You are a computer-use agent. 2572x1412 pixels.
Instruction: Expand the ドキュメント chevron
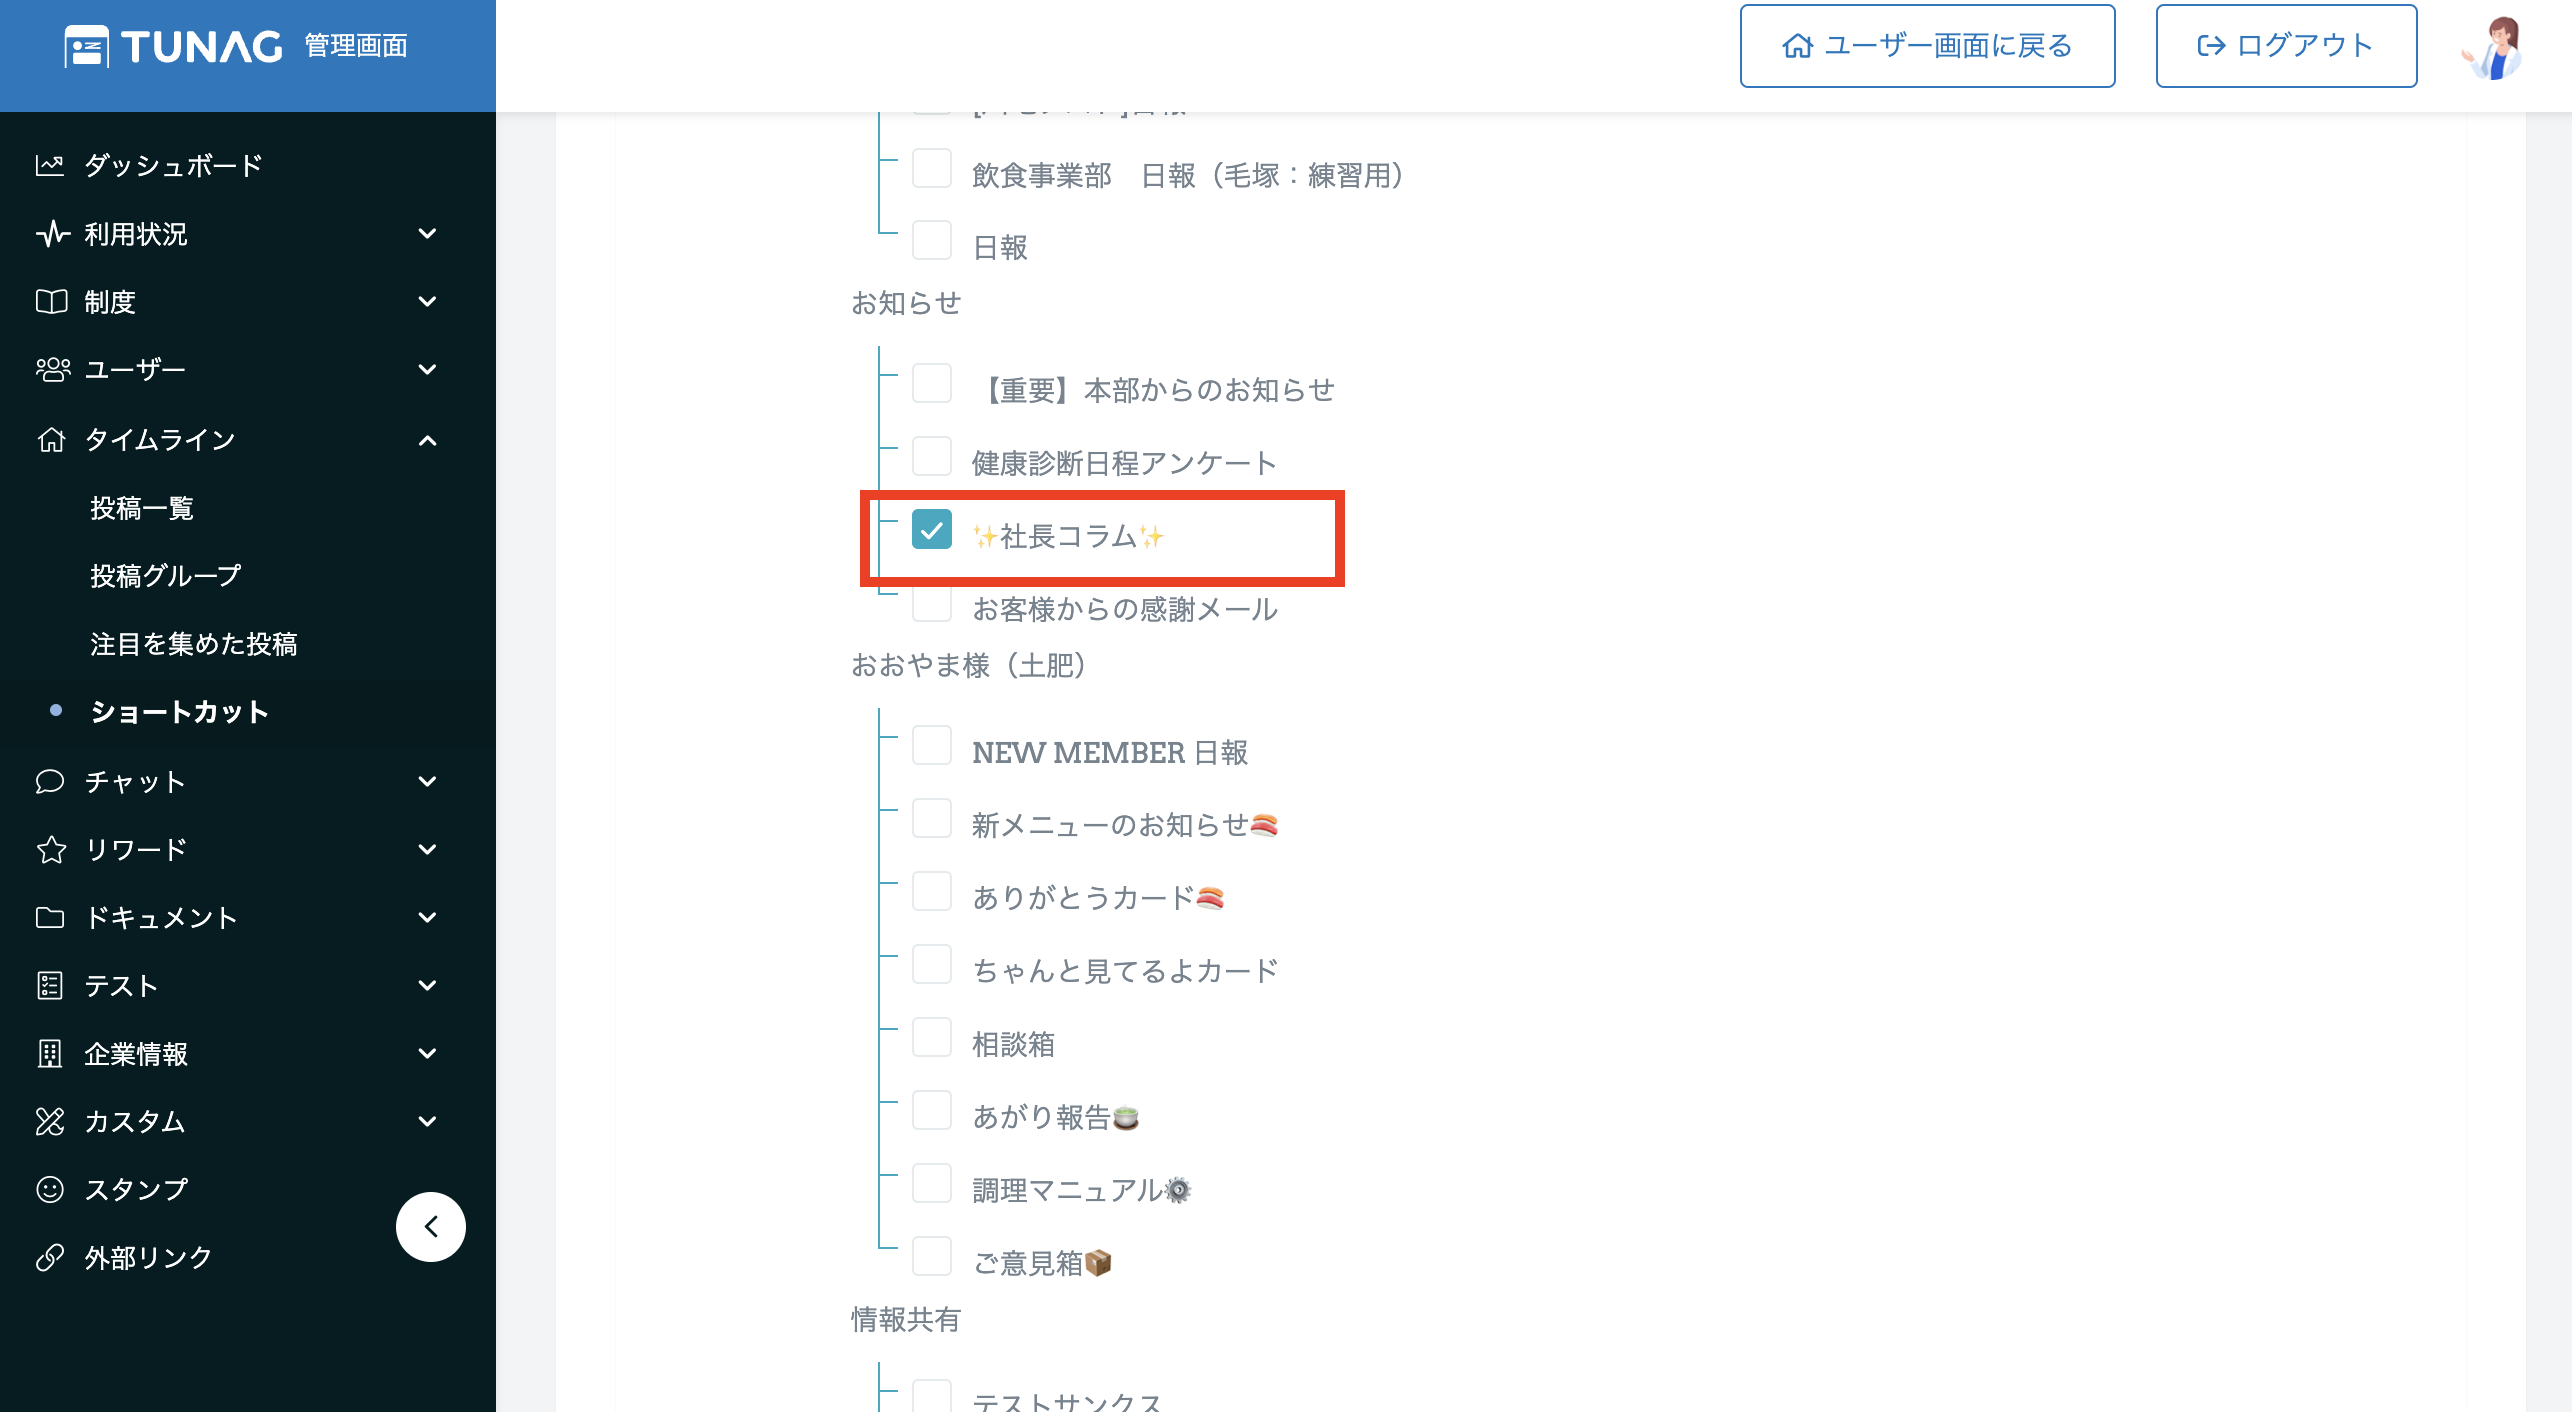point(427,917)
